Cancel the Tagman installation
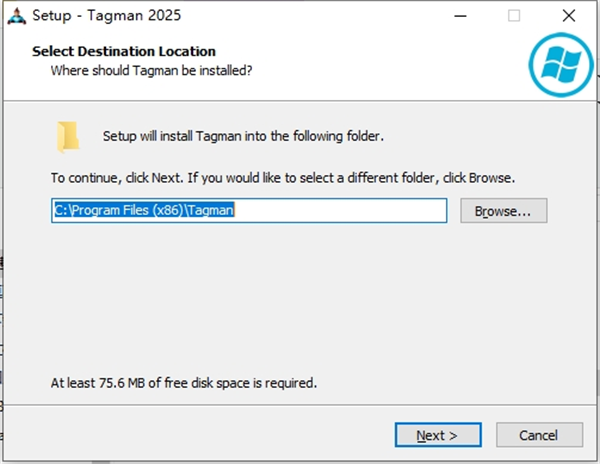 539,435
